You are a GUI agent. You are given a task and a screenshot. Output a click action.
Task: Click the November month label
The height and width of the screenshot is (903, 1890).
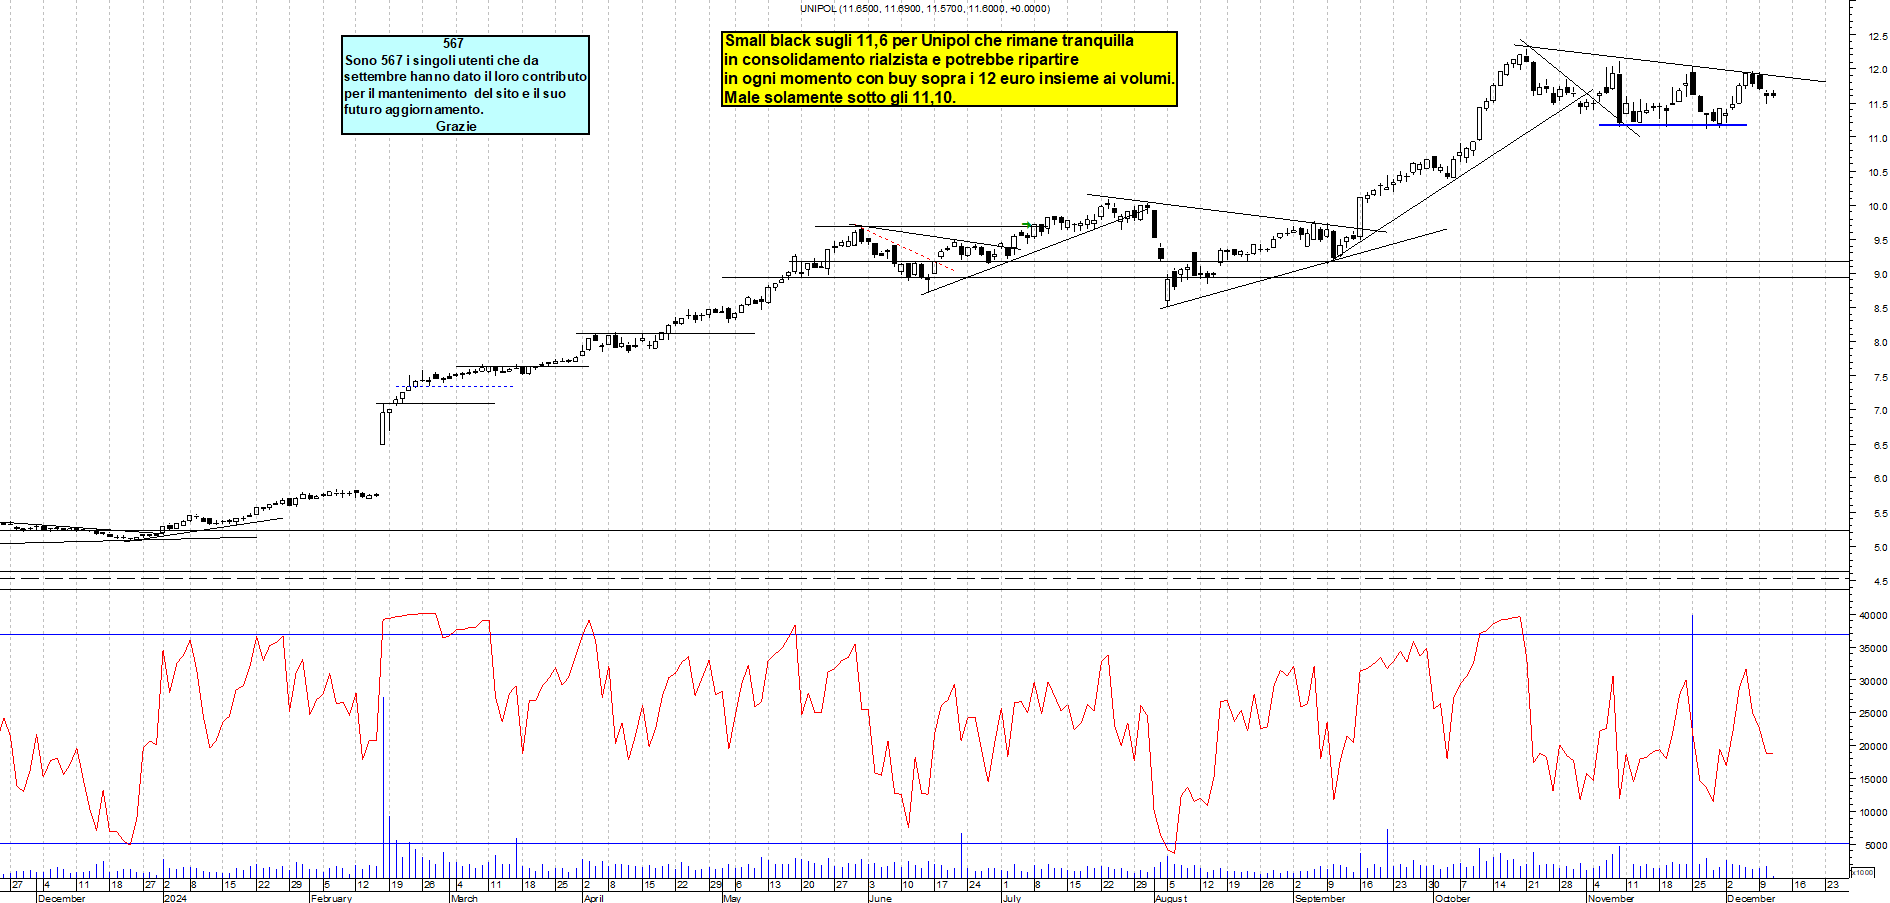point(1611,898)
